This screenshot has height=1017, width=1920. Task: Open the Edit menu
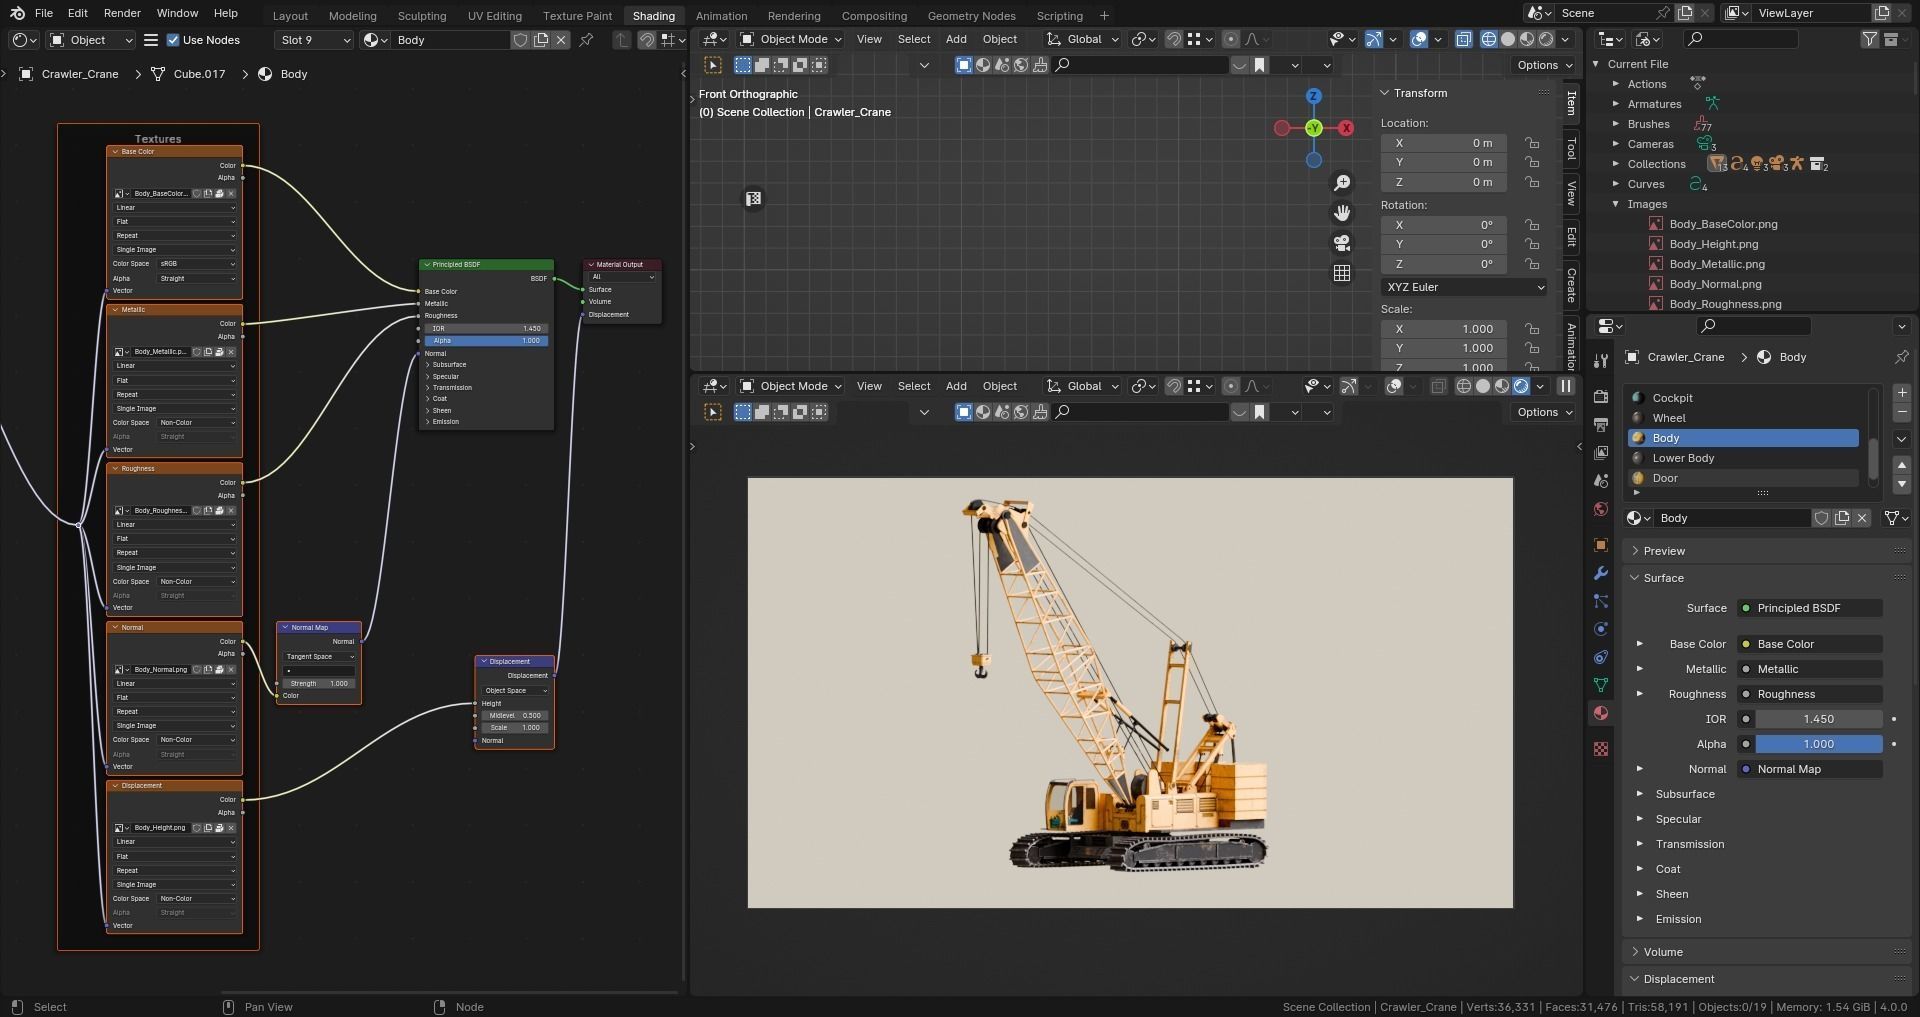pyautogui.click(x=77, y=13)
